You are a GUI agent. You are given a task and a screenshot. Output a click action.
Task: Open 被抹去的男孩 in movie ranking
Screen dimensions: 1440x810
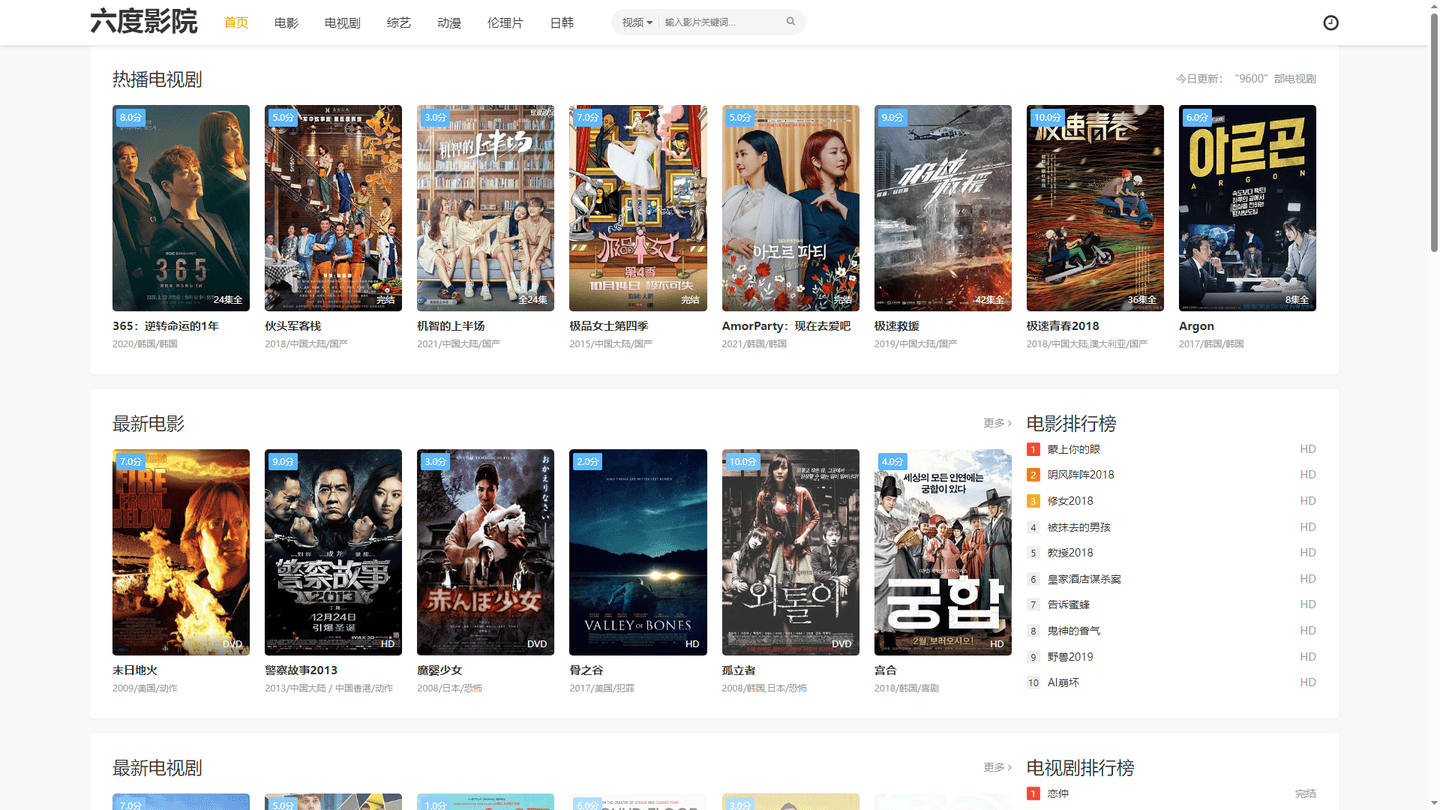pos(1079,527)
